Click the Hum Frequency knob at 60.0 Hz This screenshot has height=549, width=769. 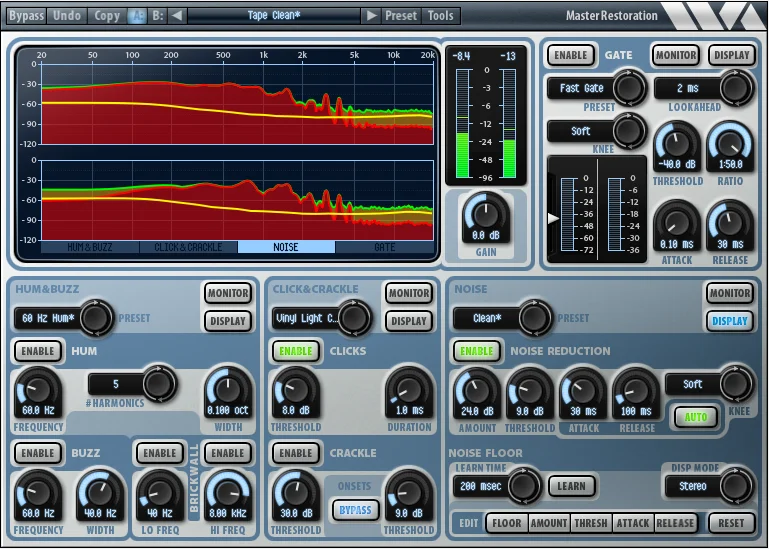pyautogui.click(x=38, y=390)
